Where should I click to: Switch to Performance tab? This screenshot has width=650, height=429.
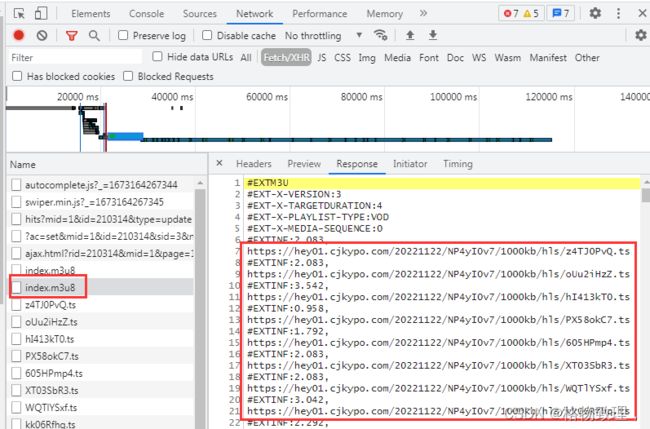point(320,14)
